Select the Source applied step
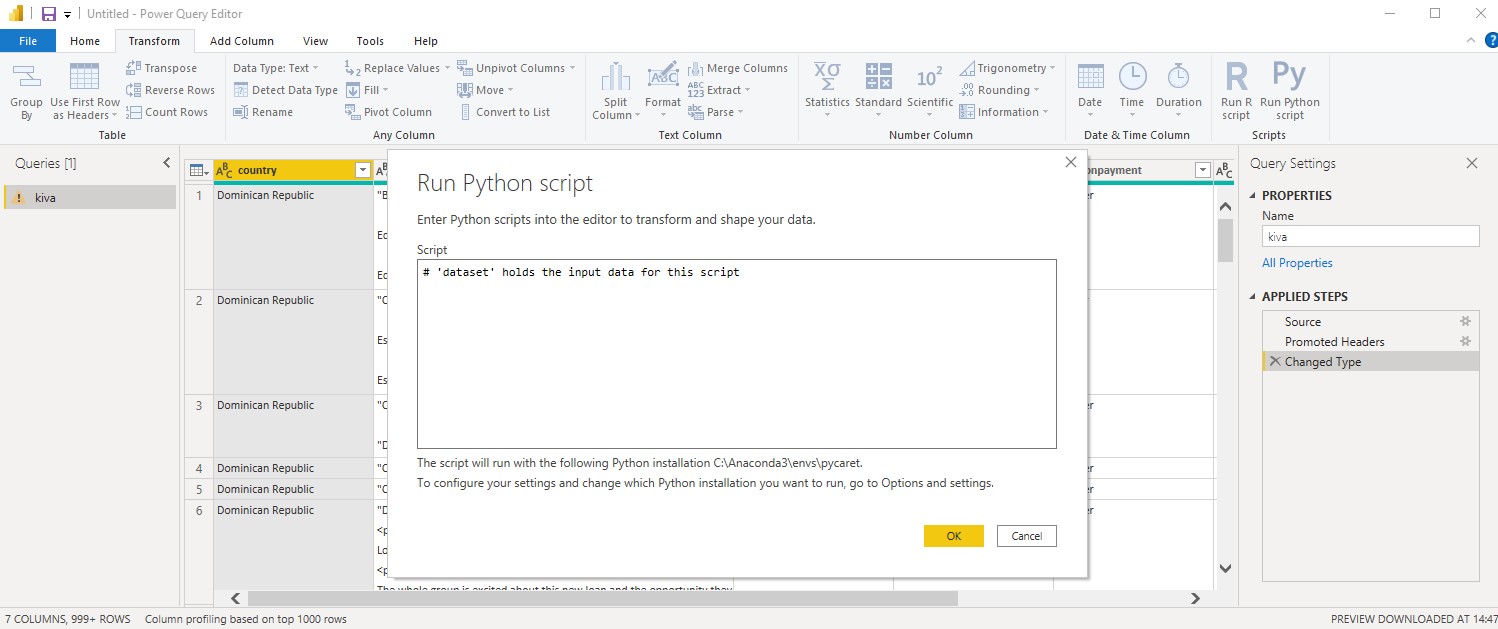Screen dimensions: 1498x629 [1303, 321]
